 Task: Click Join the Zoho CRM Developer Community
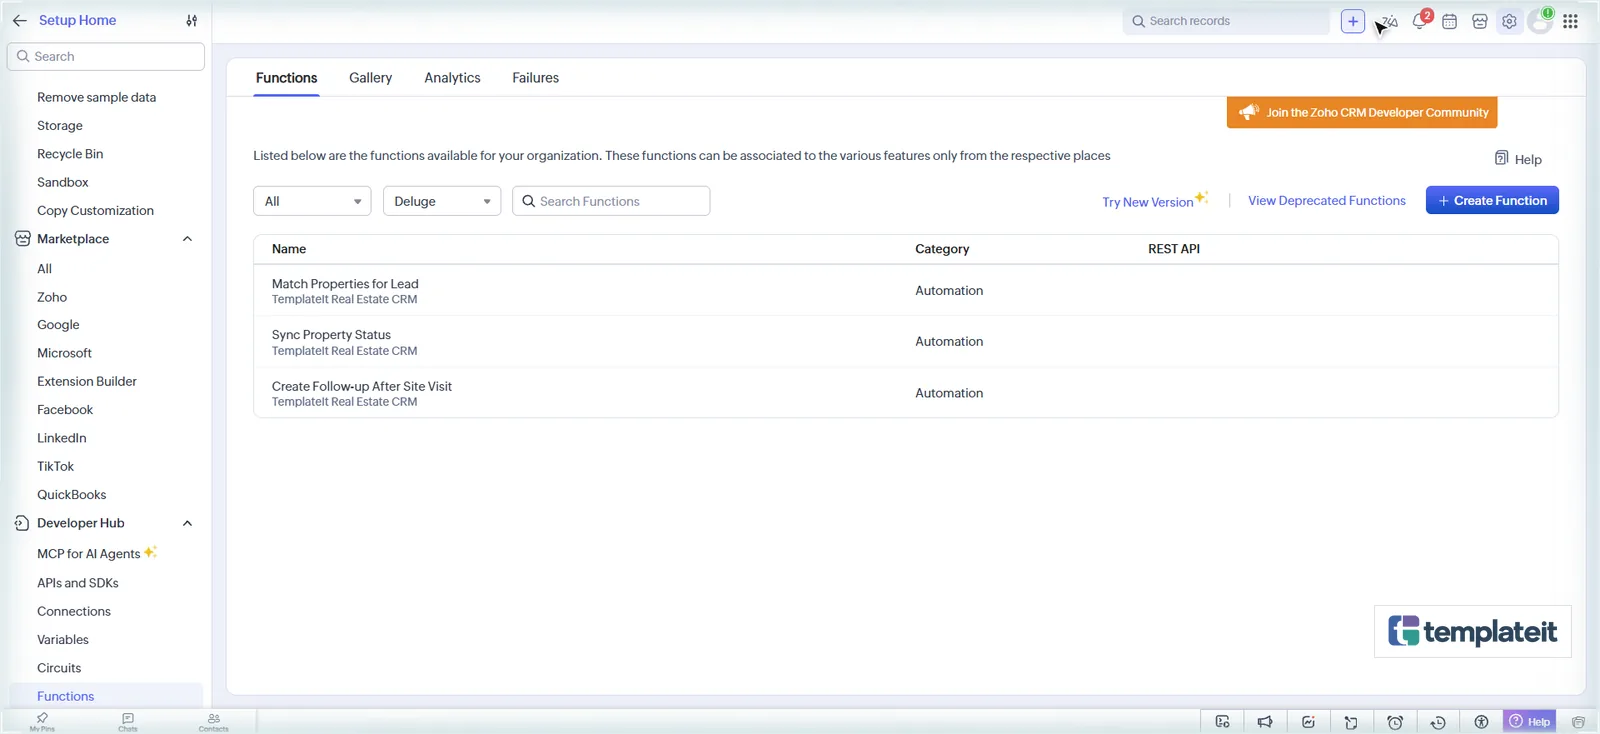[x=1362, y=112]
